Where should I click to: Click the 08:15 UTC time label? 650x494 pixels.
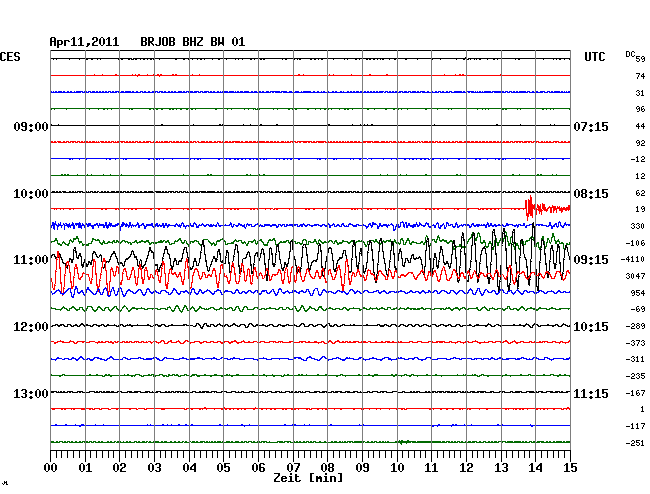point(591,194)
